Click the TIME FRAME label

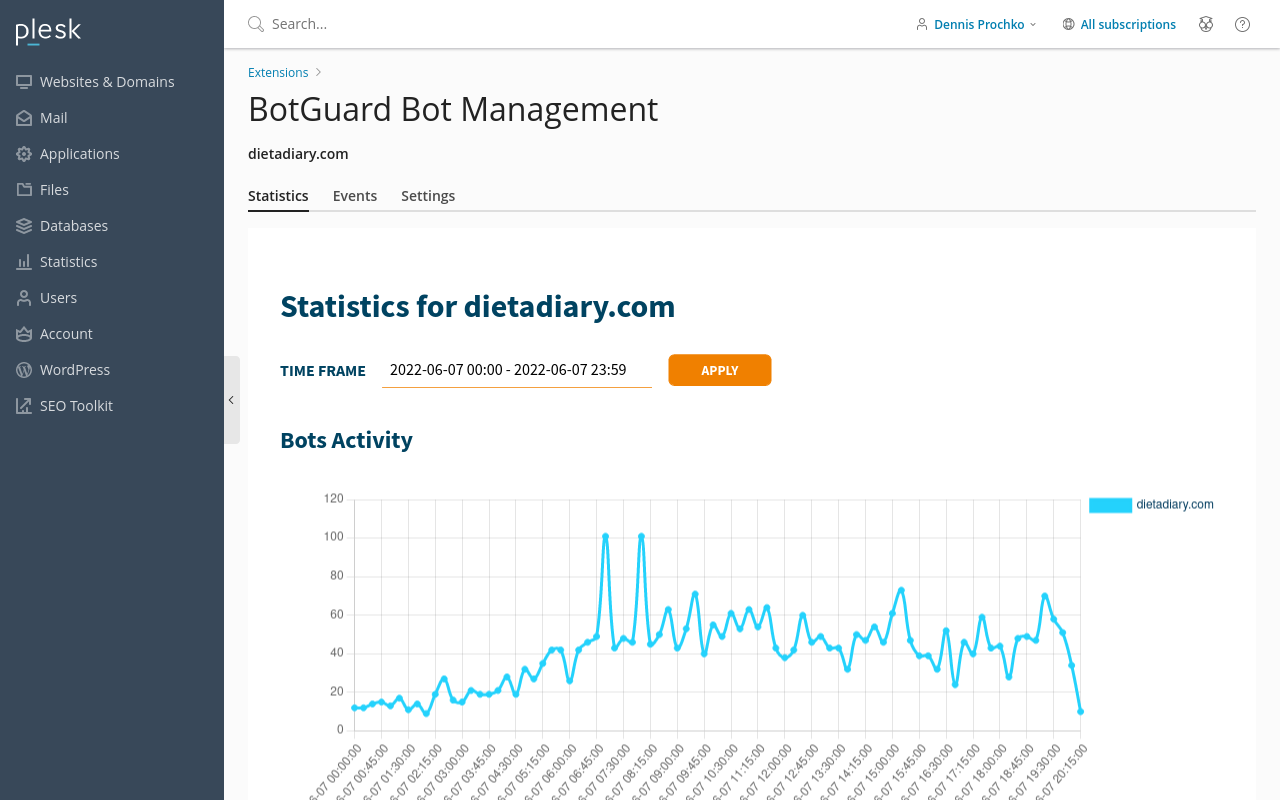click(x=323, y=371)
